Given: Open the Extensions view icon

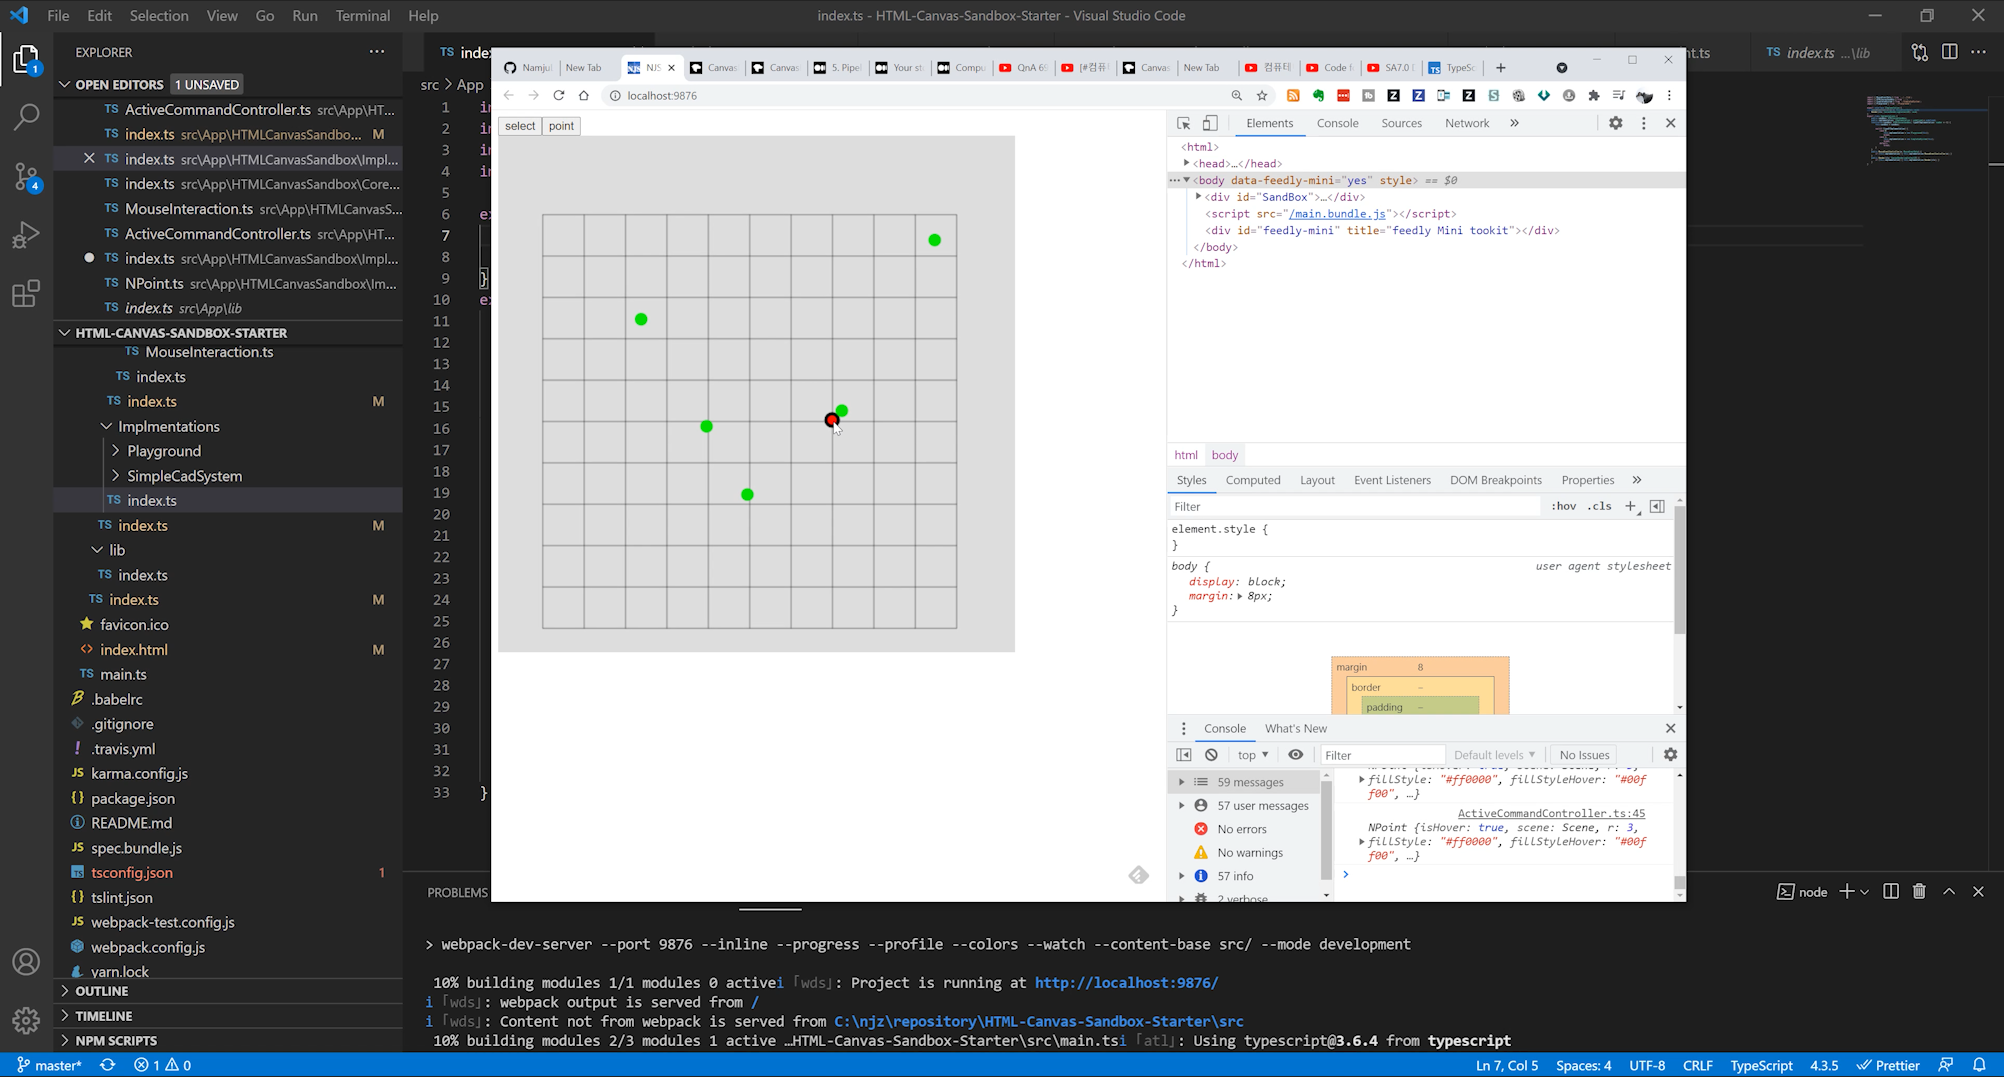Looking at the screenshot, I should [x=27, y=294].
